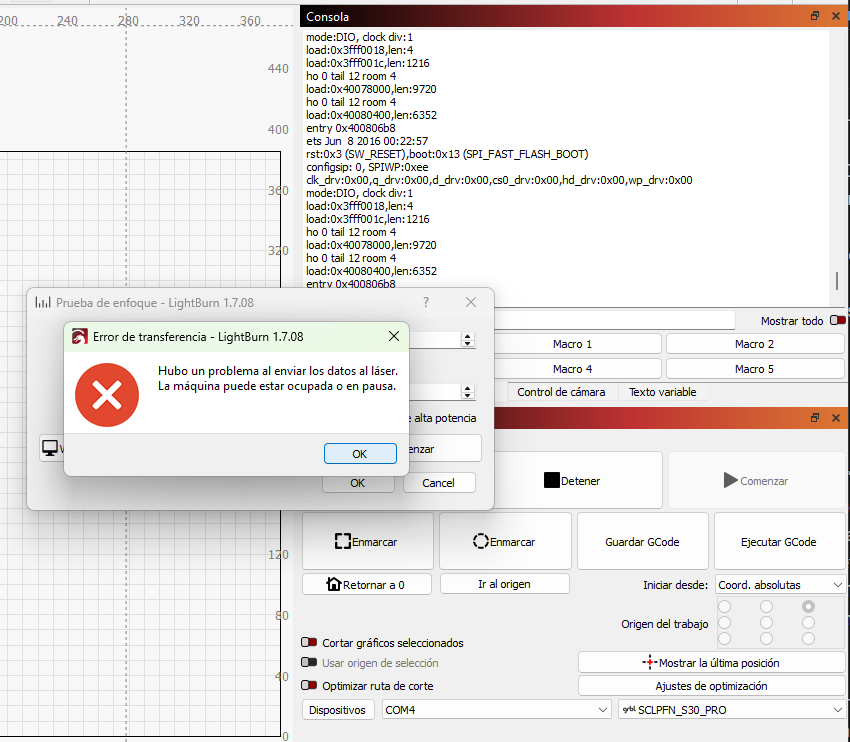Image resolution: width=850 pixels, height=742 pixels.
Task: Run Macro 5
Action: 755,369
